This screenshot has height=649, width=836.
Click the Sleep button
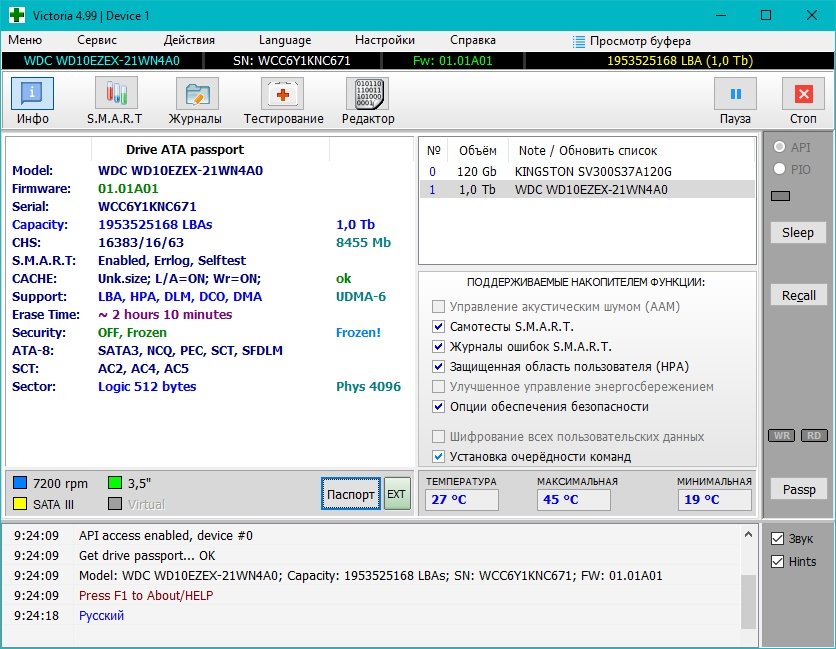pyautogui.click(x=798, y=233)
